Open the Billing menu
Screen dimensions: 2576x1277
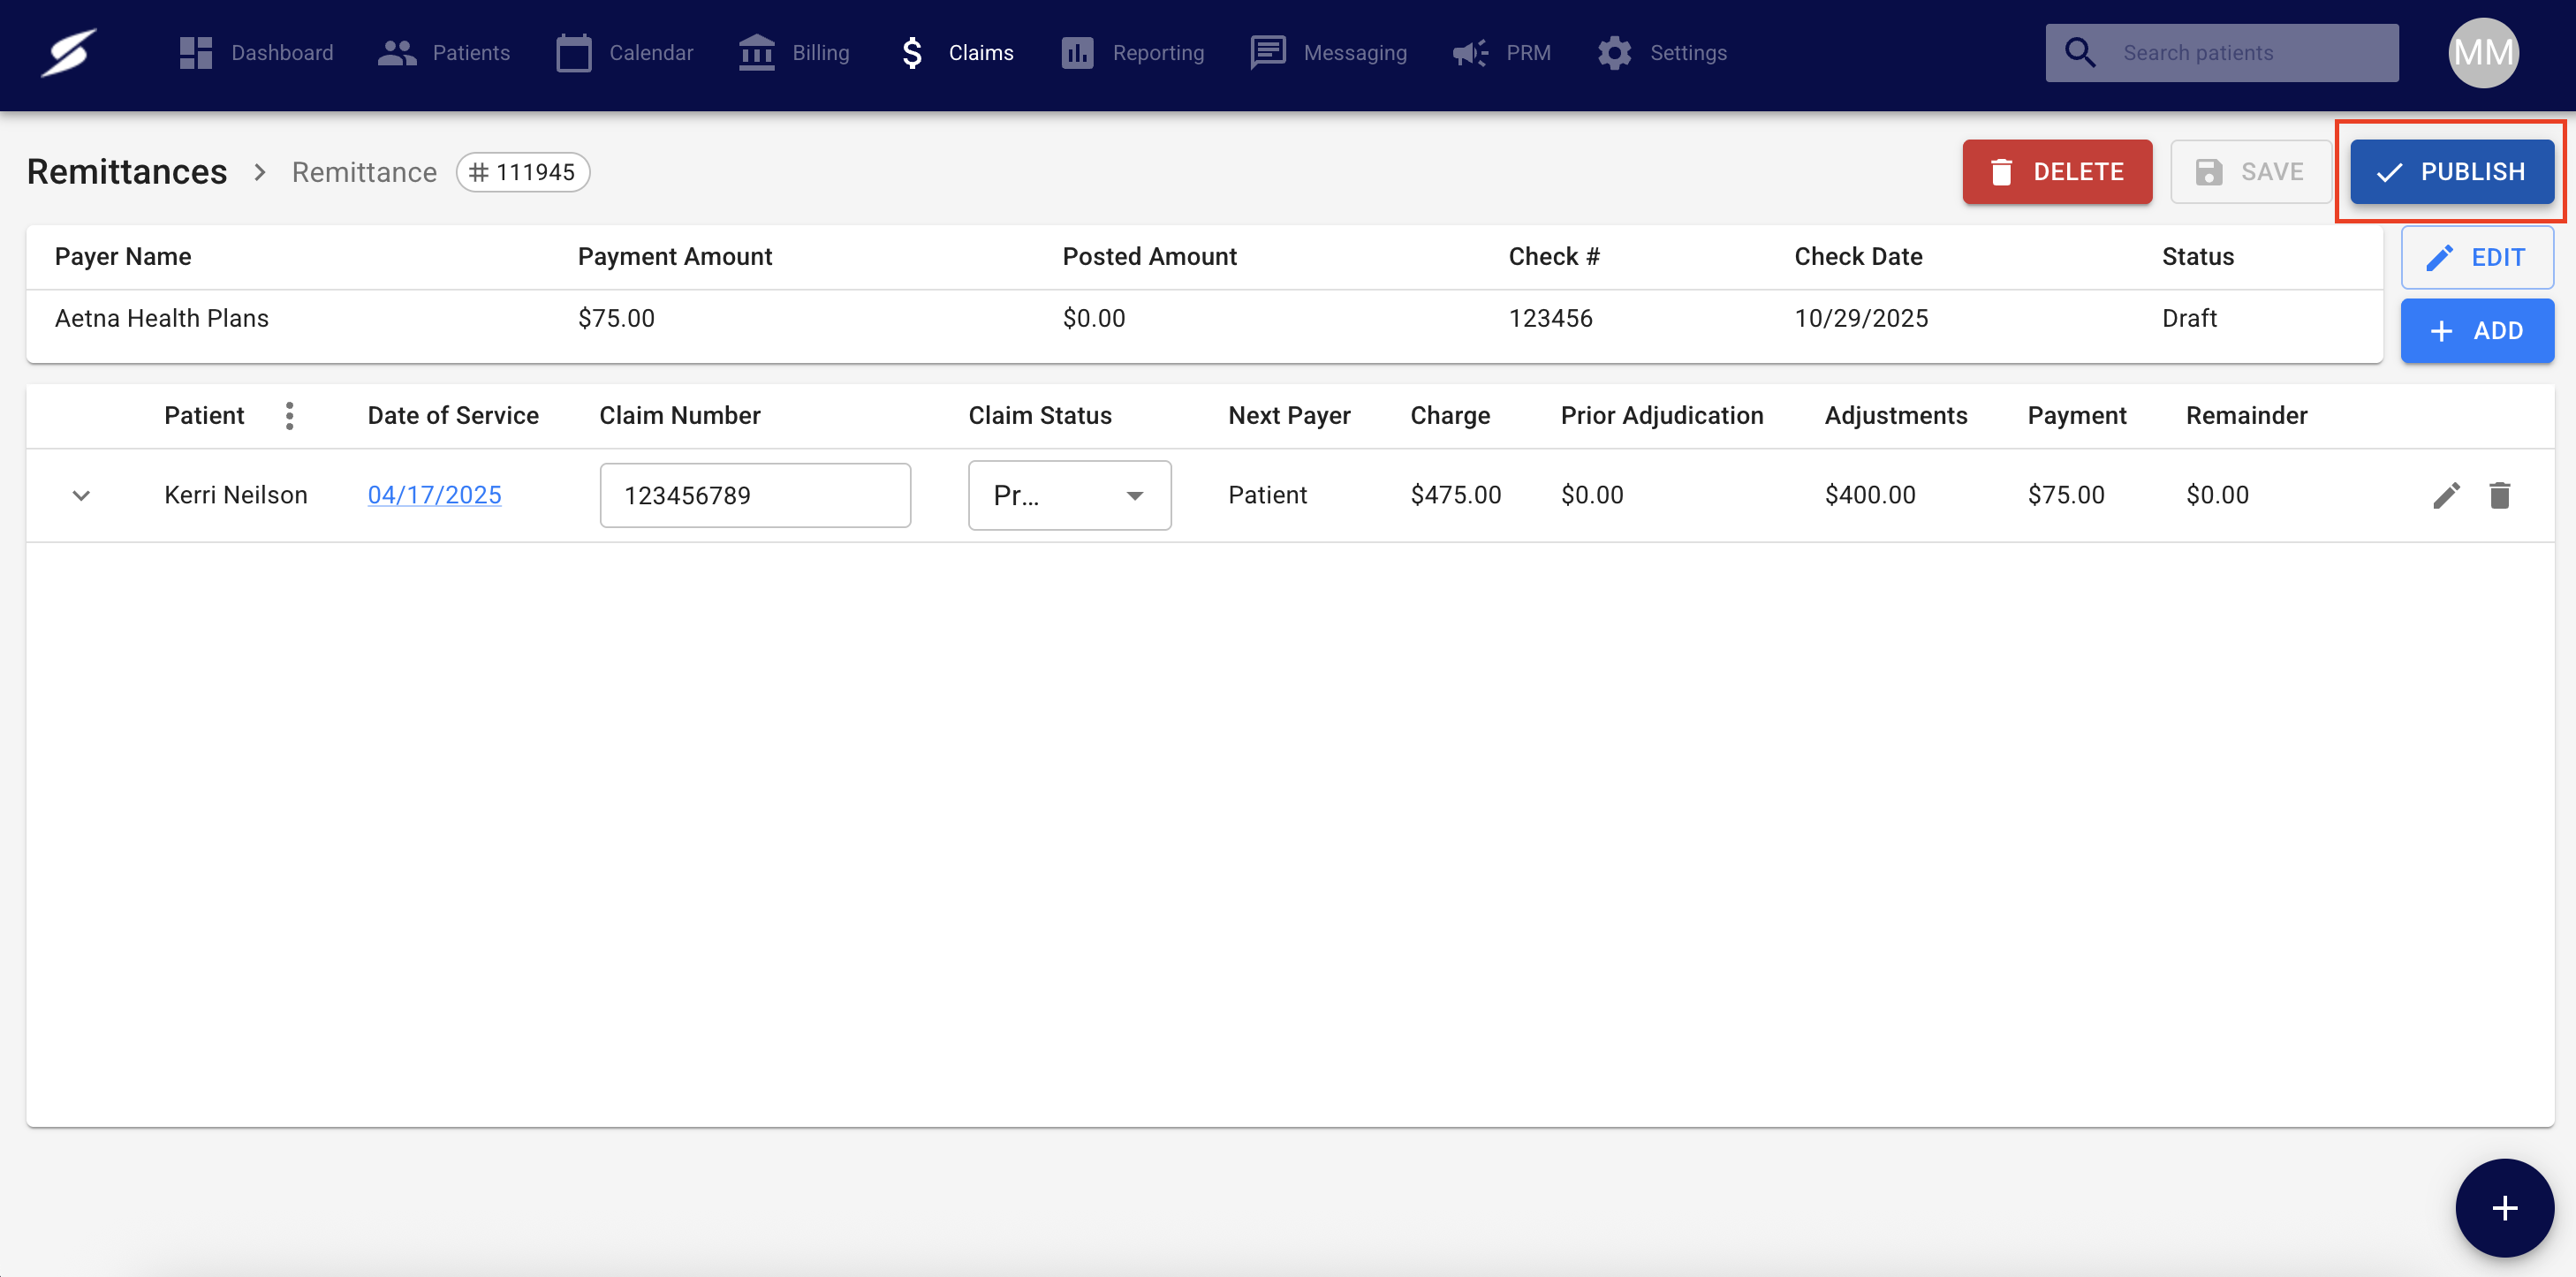tap(794, 52)
